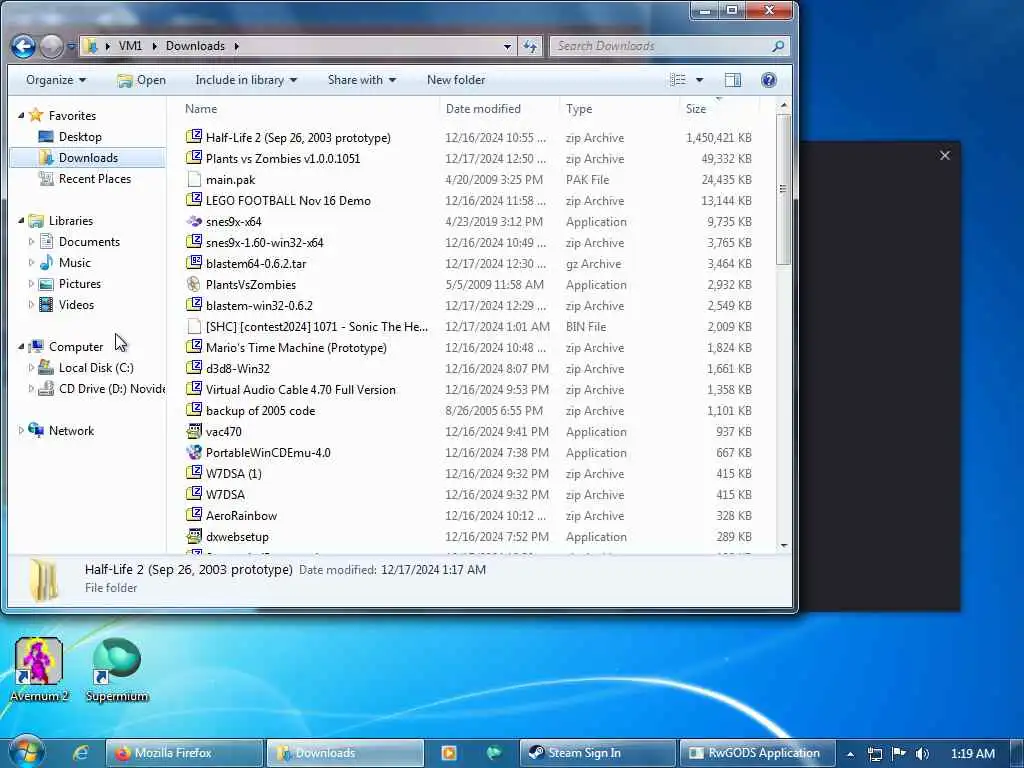This screenshot has height=768, width=1024.
Task: Select Downloads in the navigation pane
Action: point(88,157)
